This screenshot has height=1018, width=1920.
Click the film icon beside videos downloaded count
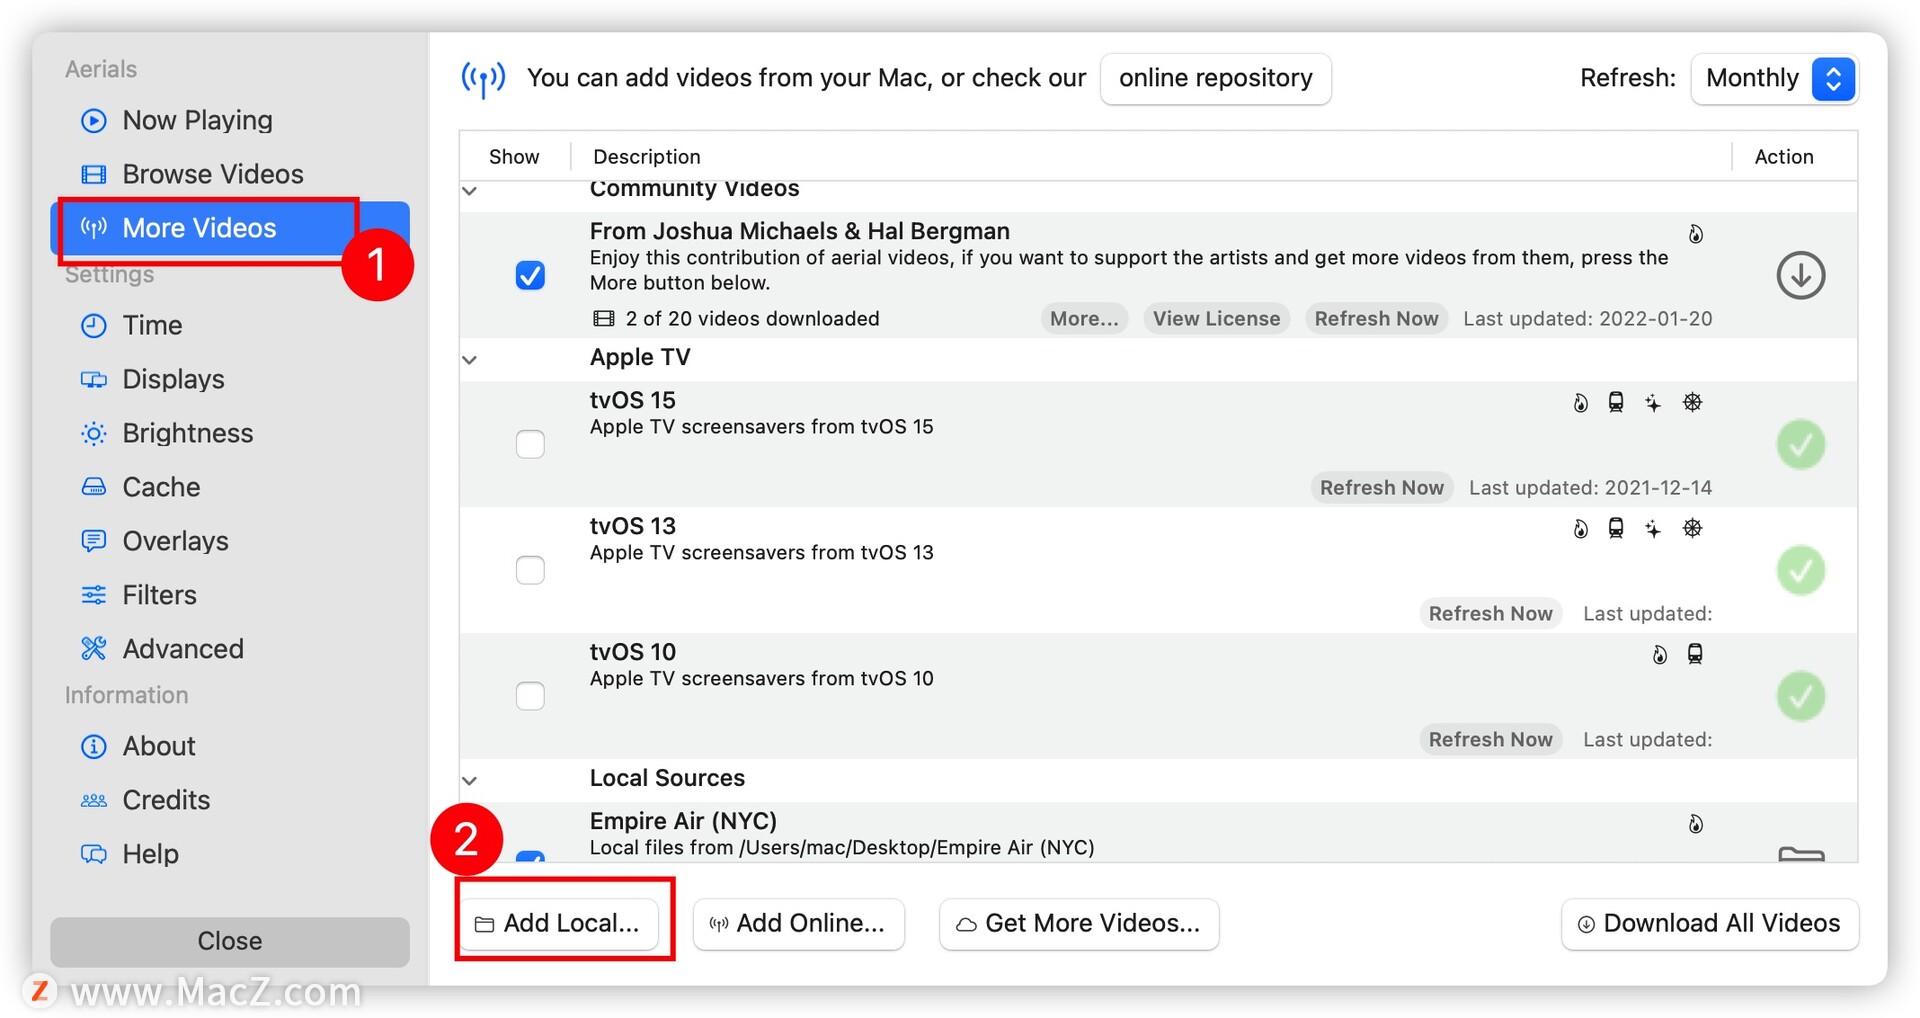point(604,319)
